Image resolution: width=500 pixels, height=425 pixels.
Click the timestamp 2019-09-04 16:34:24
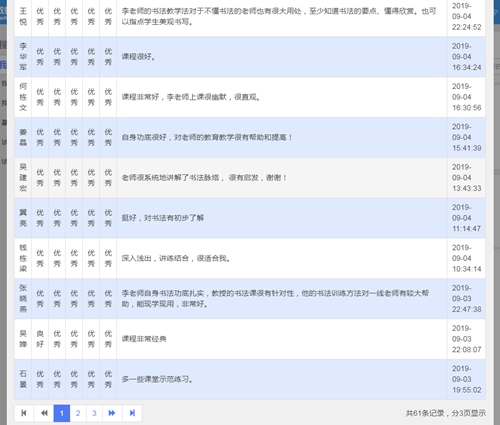point(466,57)
